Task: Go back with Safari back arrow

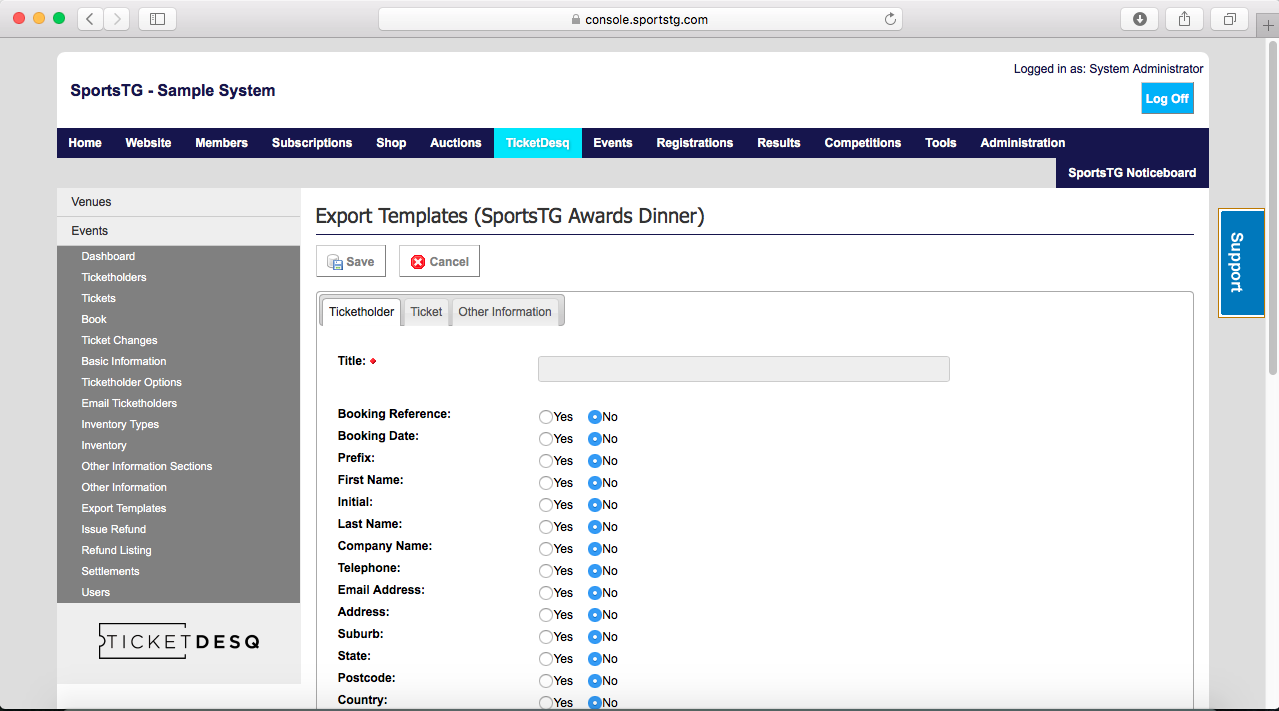Action: pos(90,18)
